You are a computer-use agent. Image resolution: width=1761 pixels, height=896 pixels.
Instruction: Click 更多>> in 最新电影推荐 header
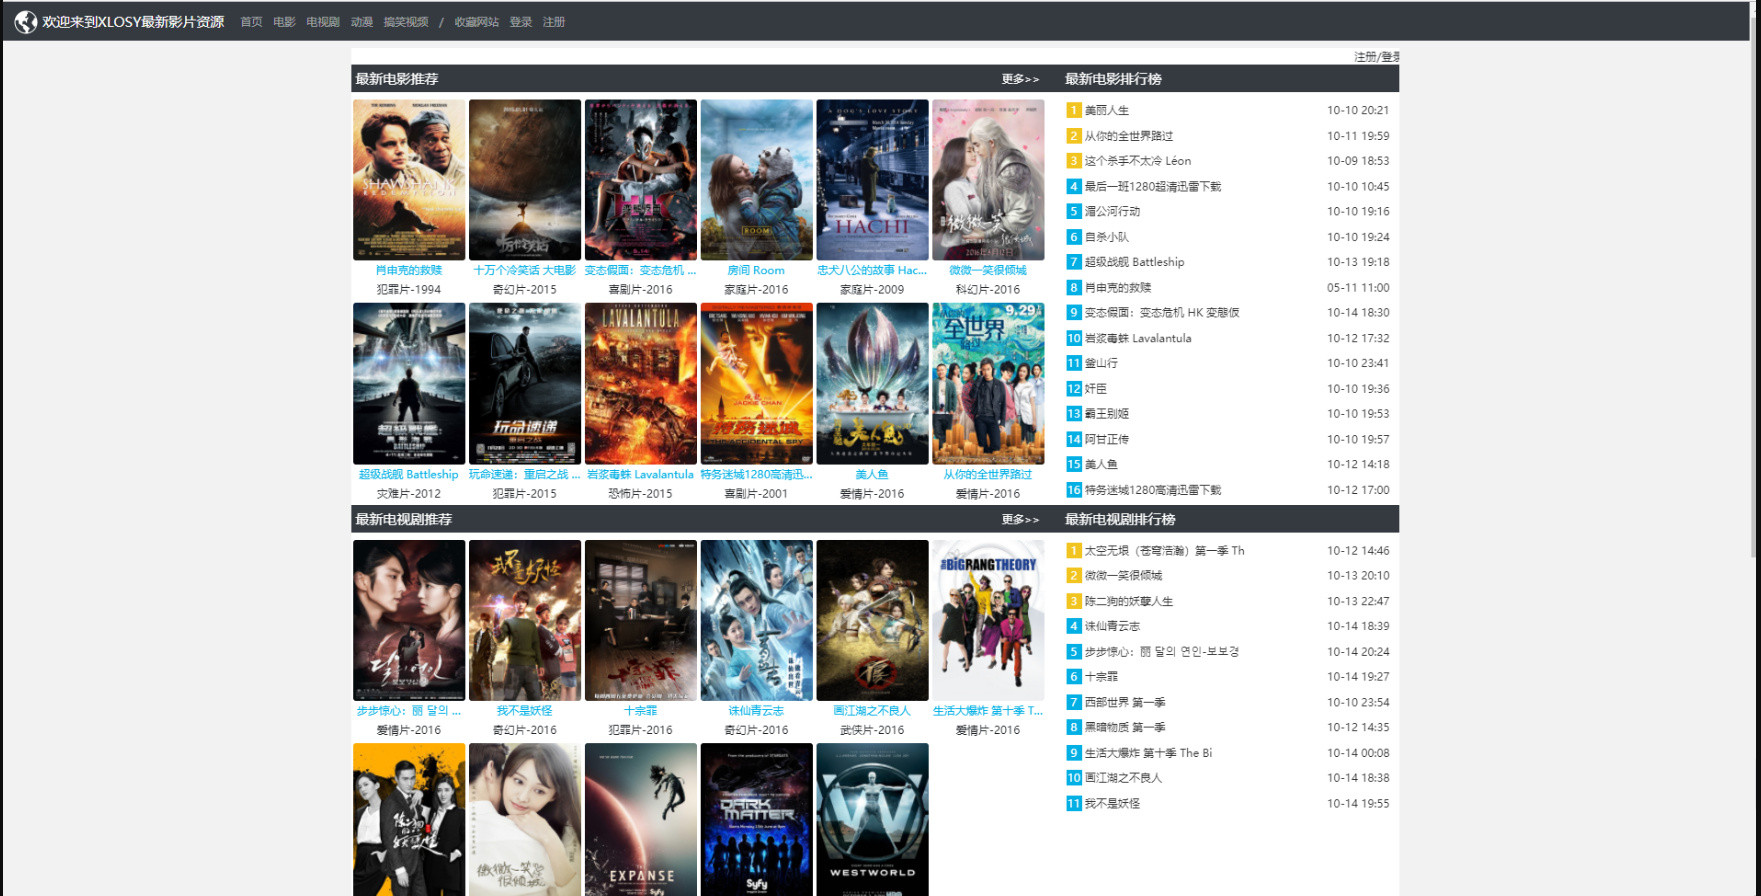coord(1020,79)
